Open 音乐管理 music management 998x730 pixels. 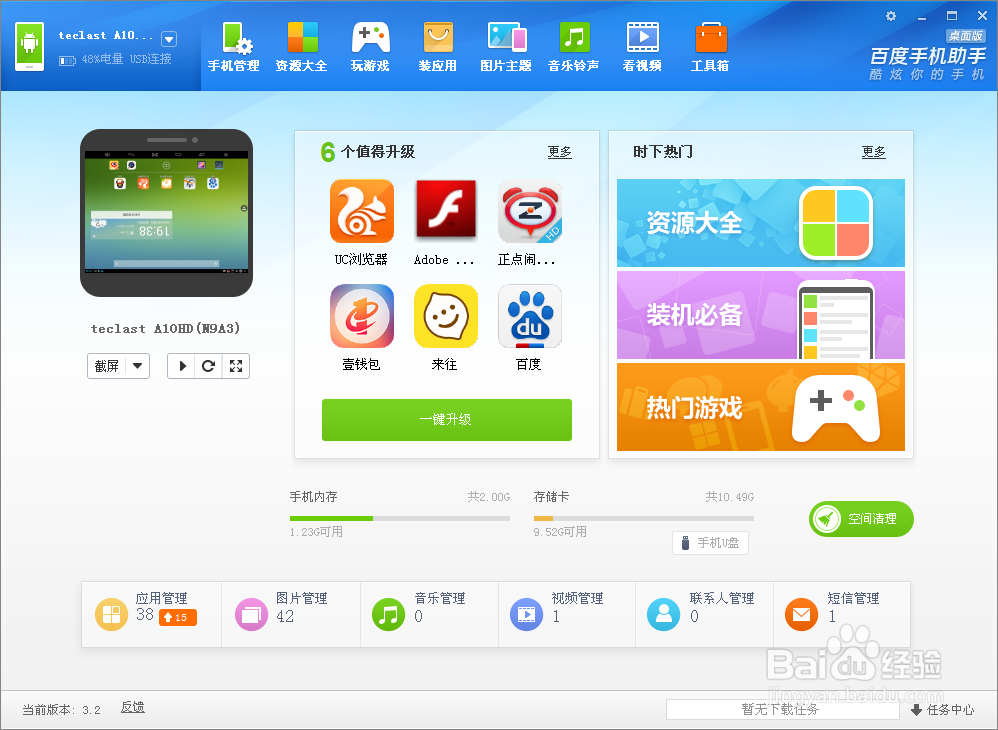[x=430, y=614]
